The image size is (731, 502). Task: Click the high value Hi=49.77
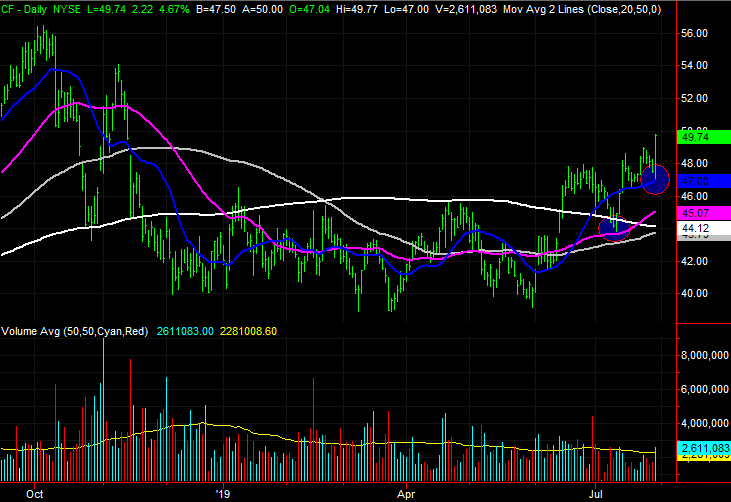point(357,9)
